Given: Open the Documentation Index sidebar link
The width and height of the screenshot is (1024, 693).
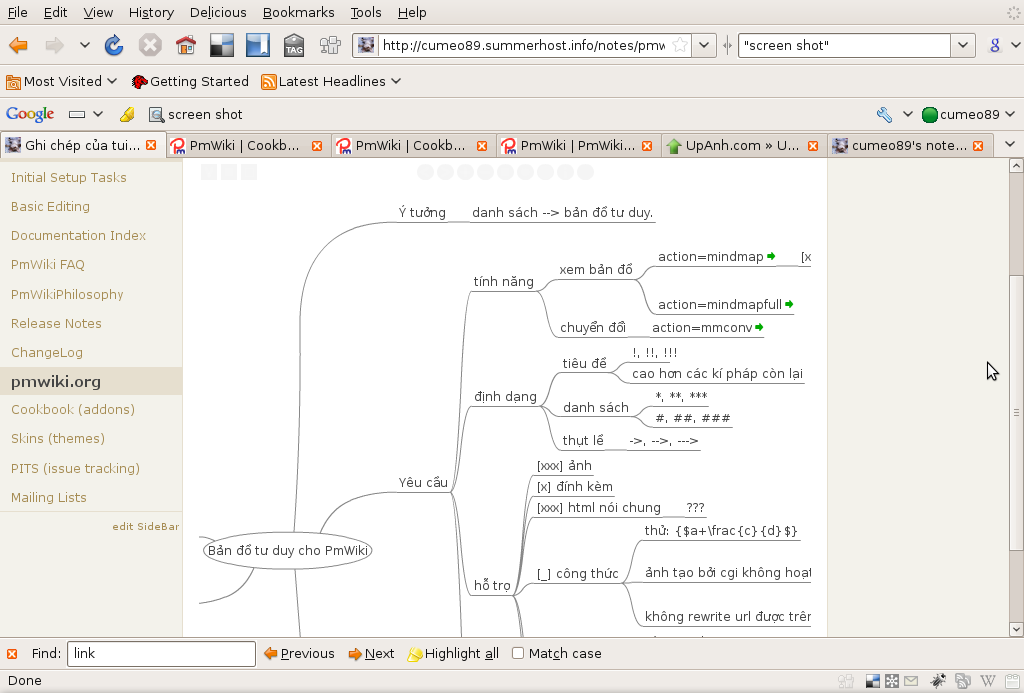Looking at the screenshot, I should 78,235.
